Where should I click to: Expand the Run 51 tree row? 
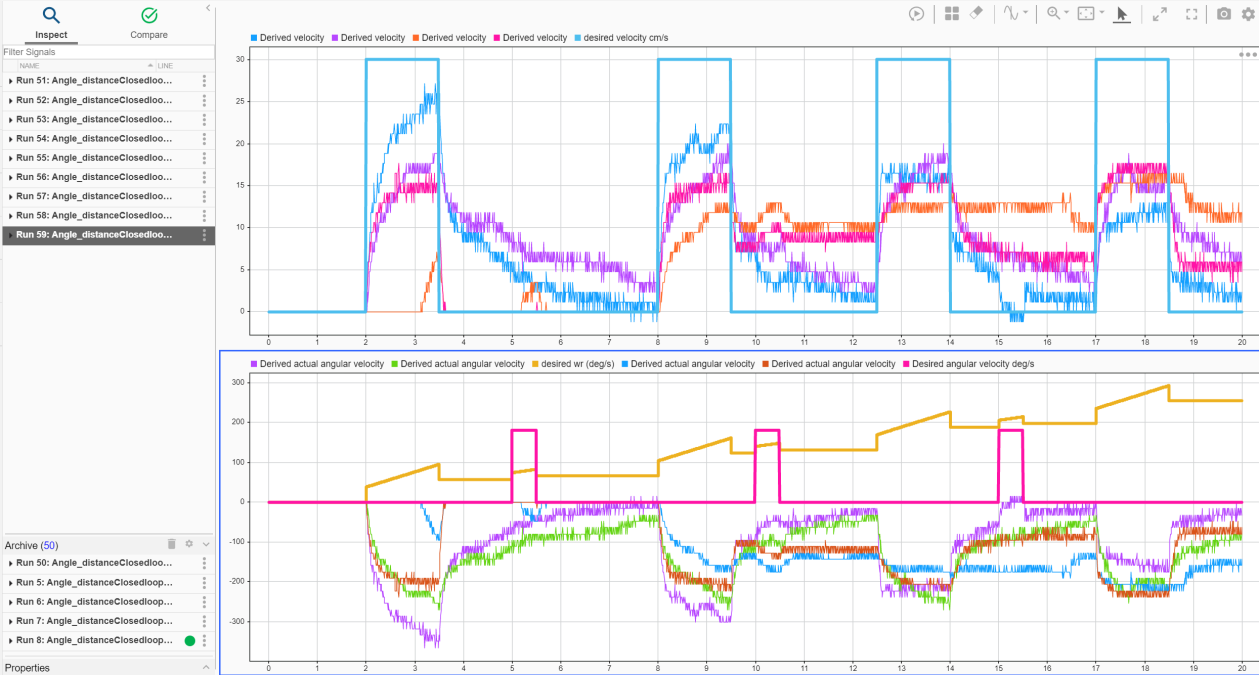10,81
